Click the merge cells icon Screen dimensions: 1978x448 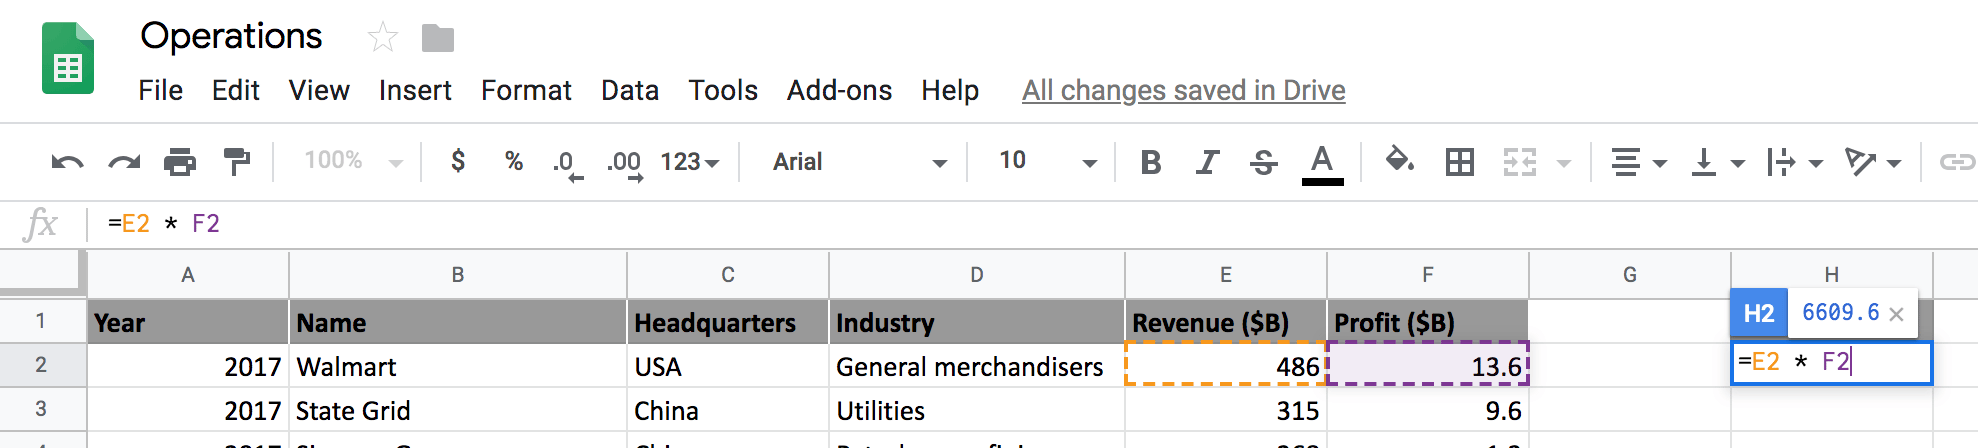pos(1520,162)
